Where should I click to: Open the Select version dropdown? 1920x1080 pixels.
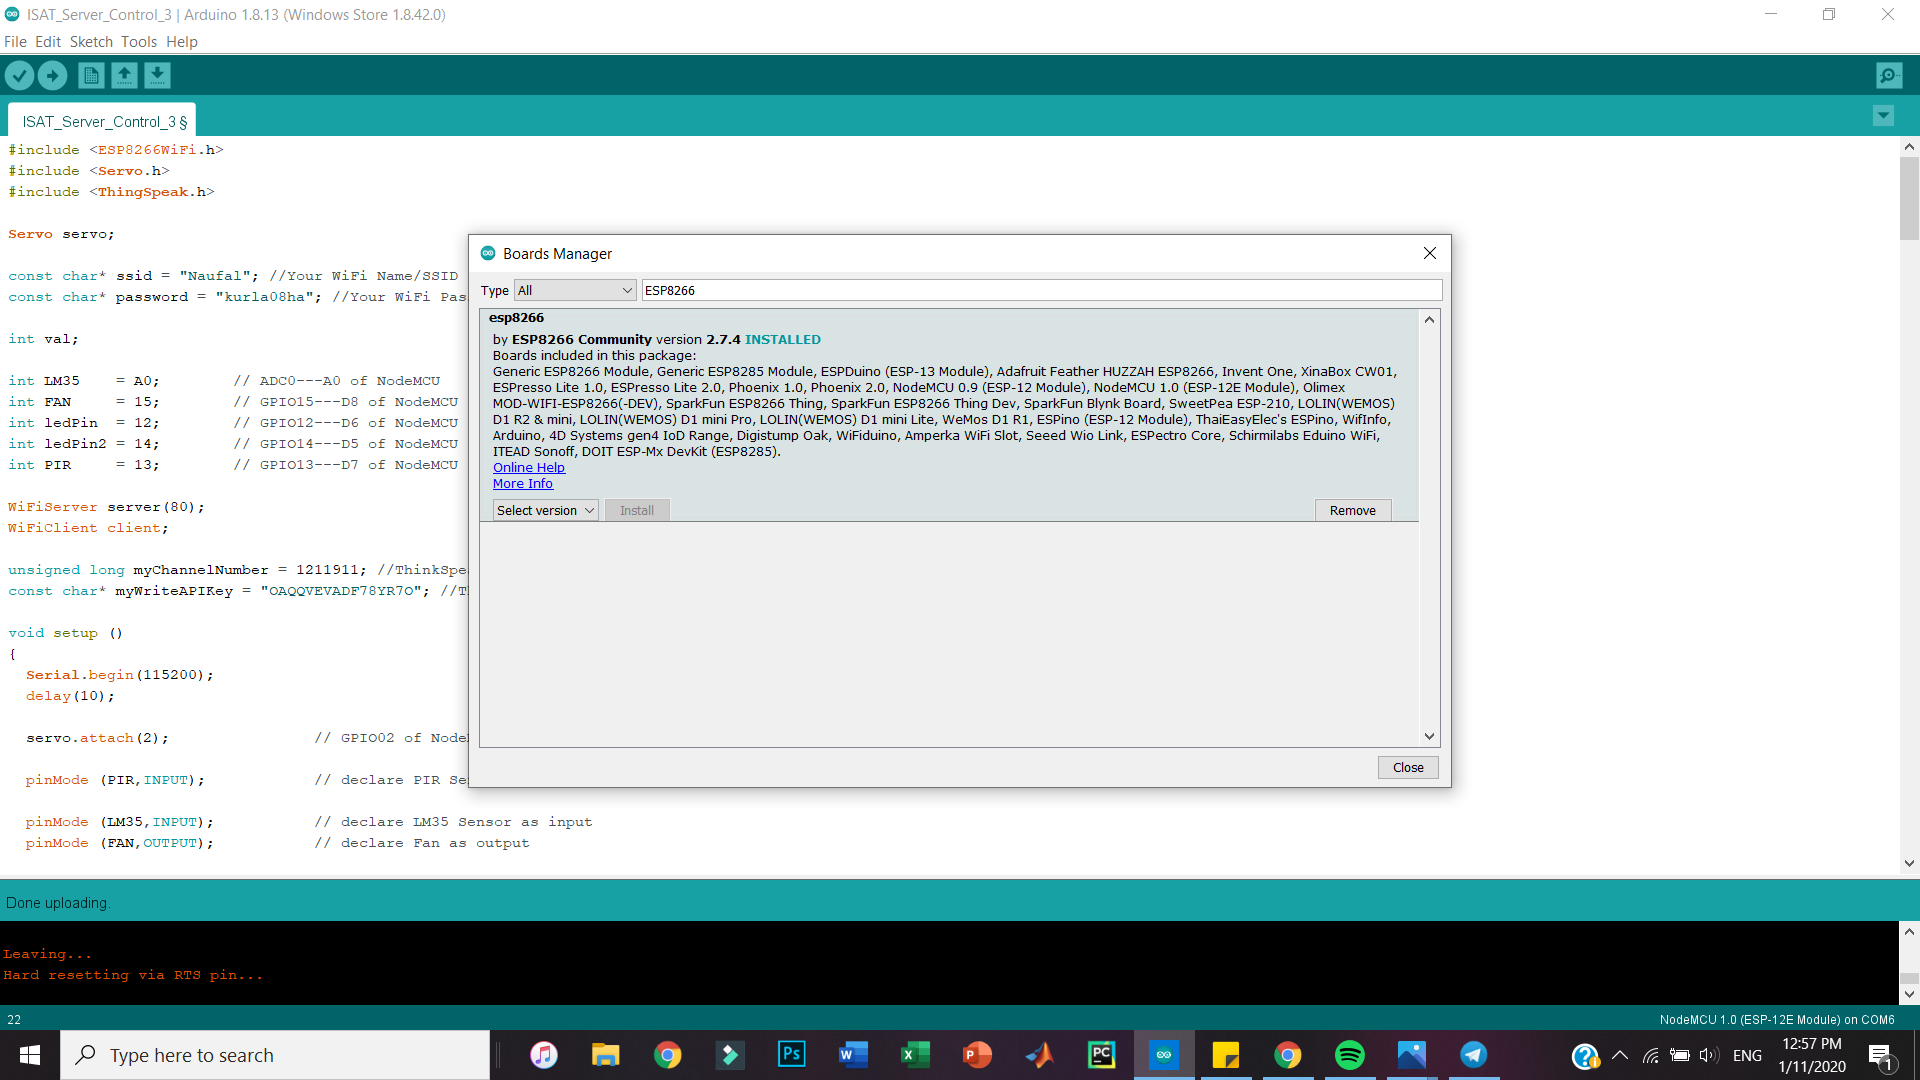coord(545,510)
